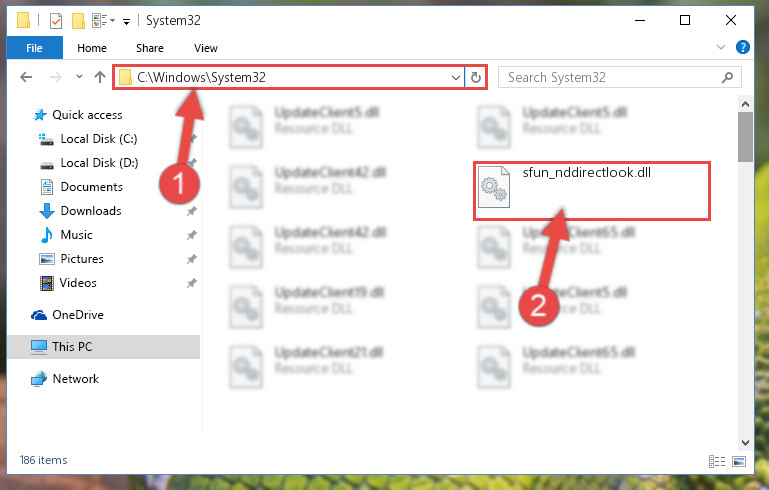This screenshot has height=490, width=769.
Task: Toggle pin icon beside Videos
Action: pyautogui.click(x=191, y=283)
